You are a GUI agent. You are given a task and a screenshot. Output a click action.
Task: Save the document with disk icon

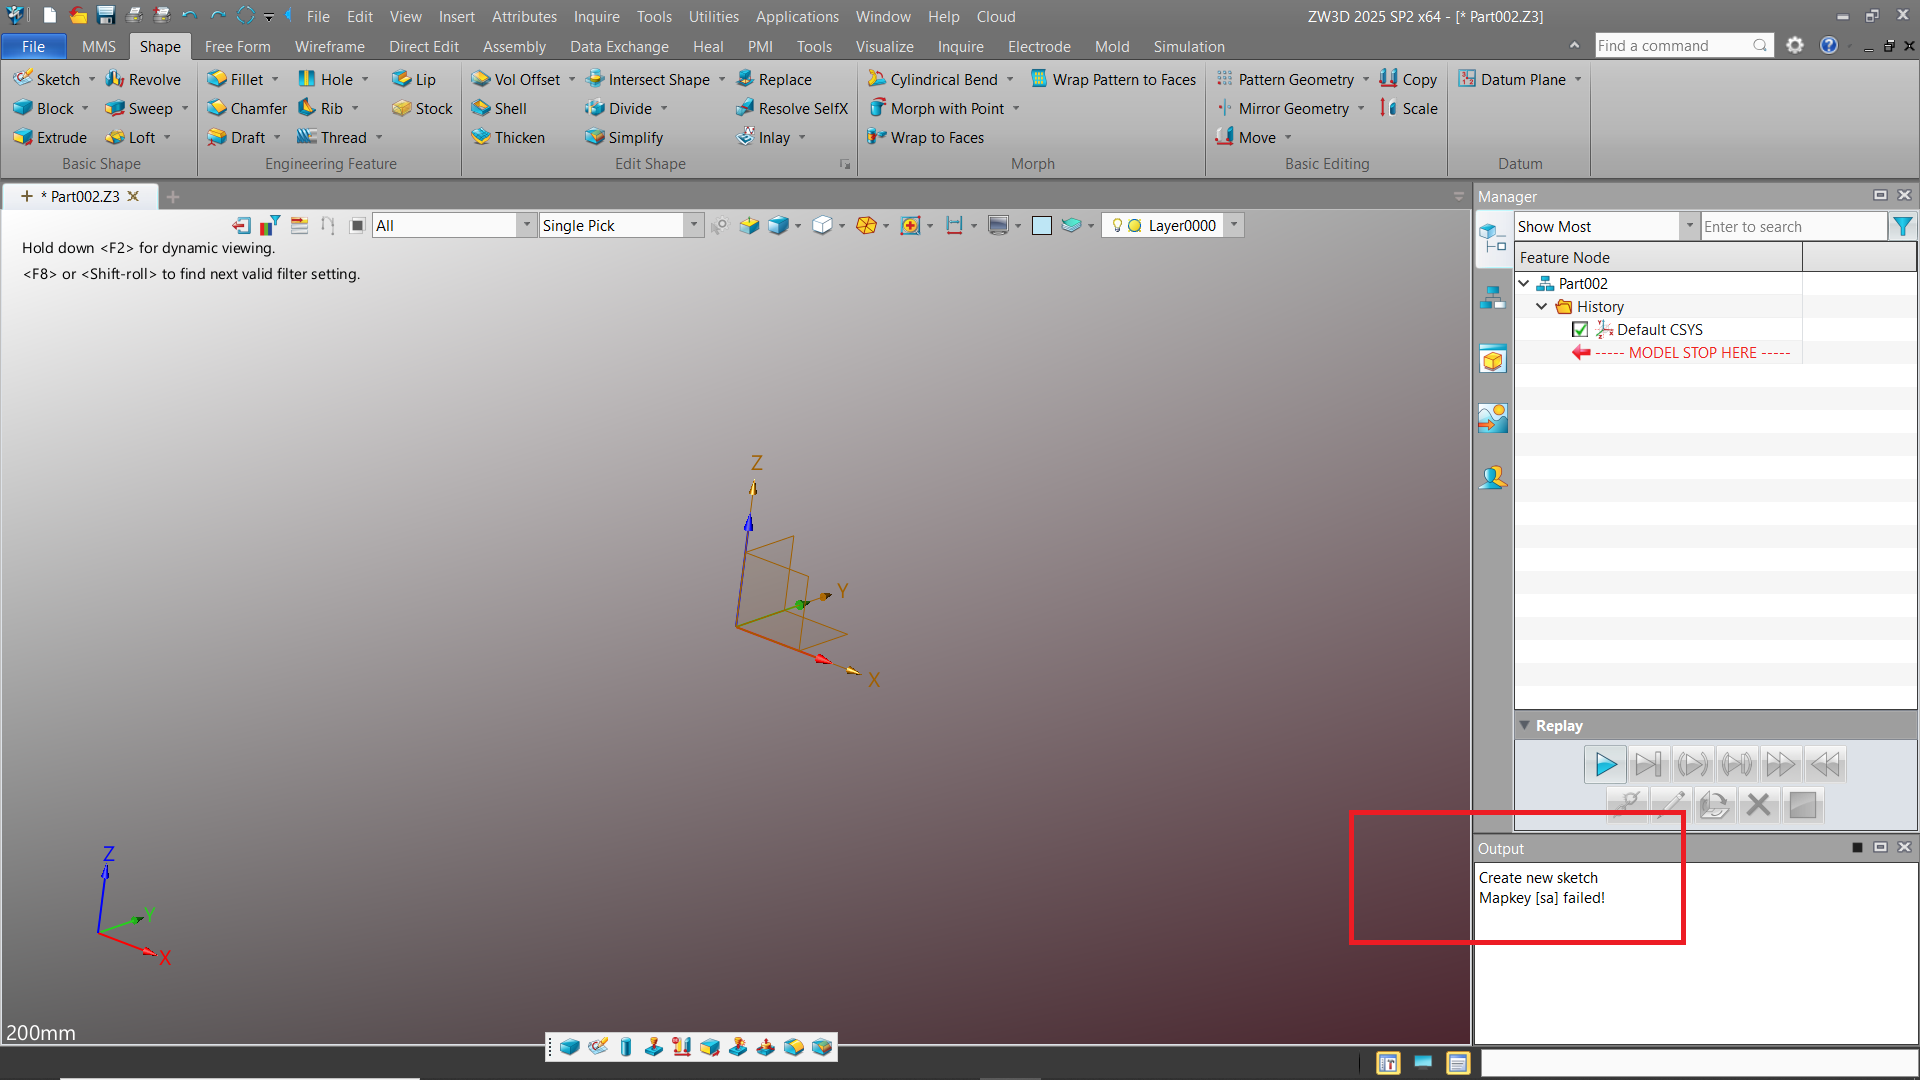click(106, 16)
